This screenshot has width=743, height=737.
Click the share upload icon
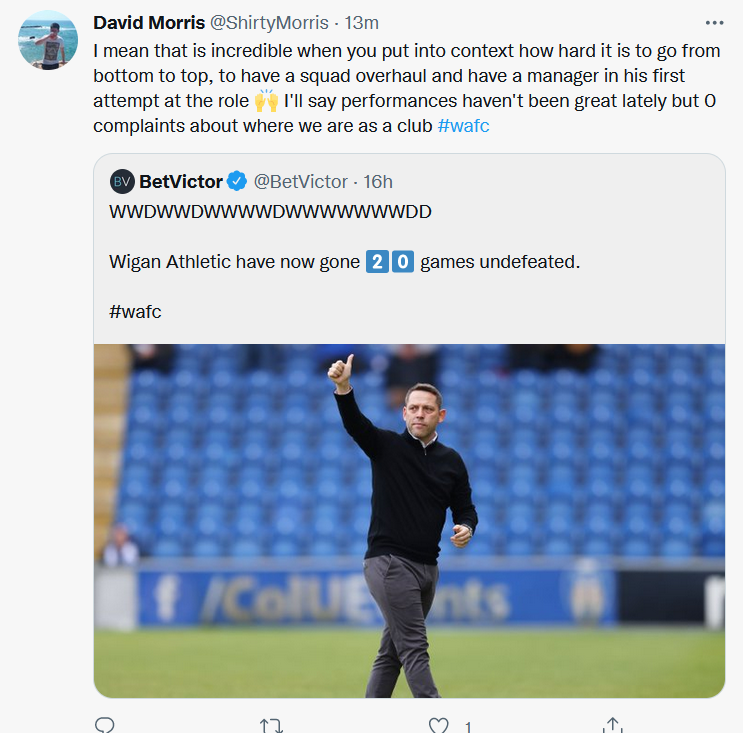[x=613, y=726]
